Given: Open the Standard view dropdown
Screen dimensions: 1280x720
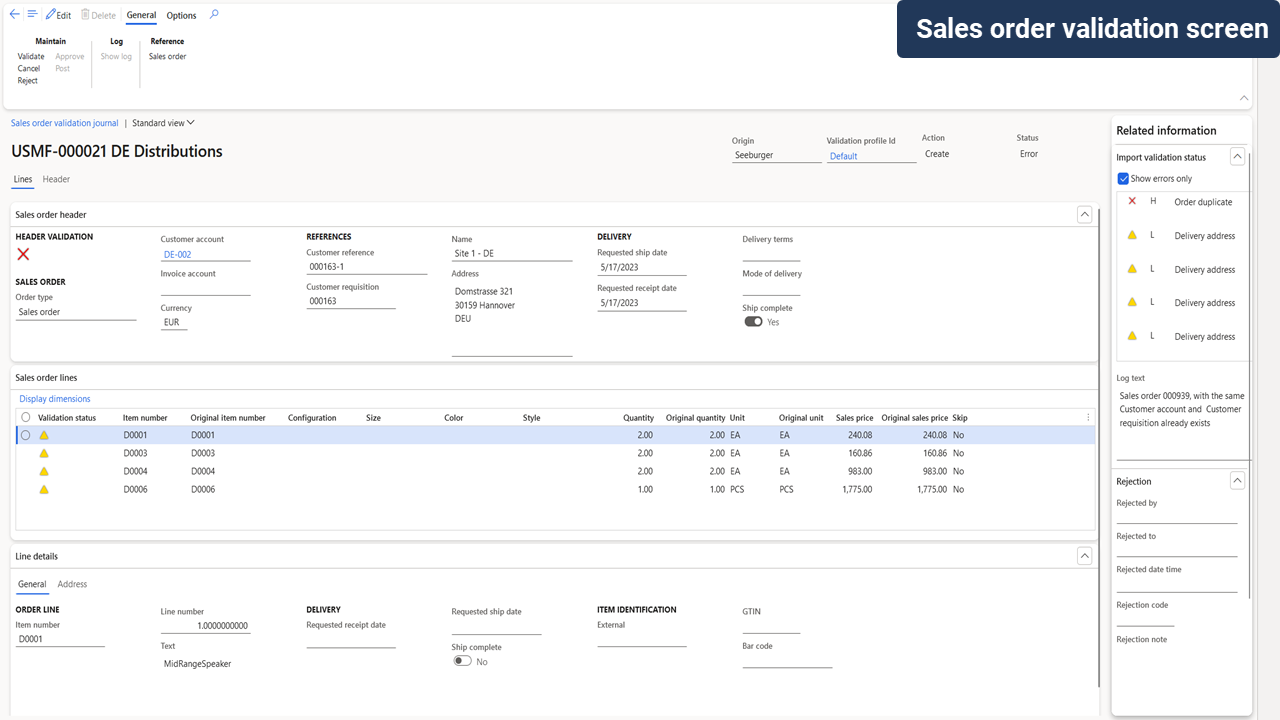Looking at the screenshot, I should [x=163, y=123].
